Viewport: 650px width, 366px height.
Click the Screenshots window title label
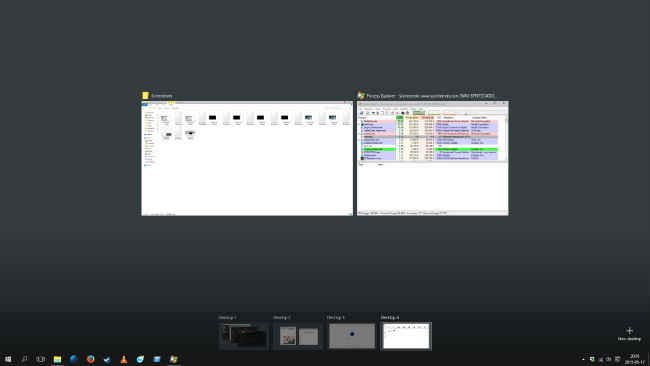pos(162,96)
